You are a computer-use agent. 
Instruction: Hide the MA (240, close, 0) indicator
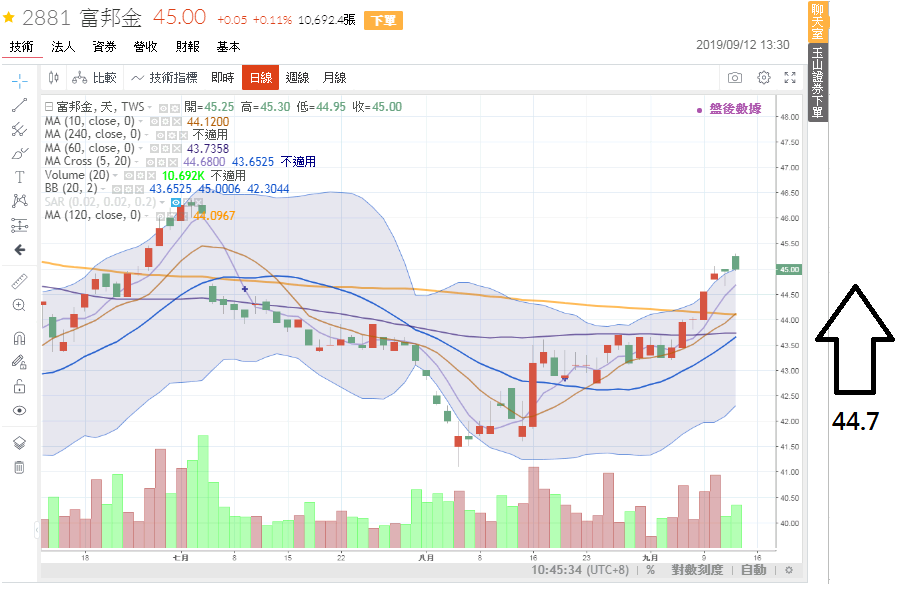(160, 135)
